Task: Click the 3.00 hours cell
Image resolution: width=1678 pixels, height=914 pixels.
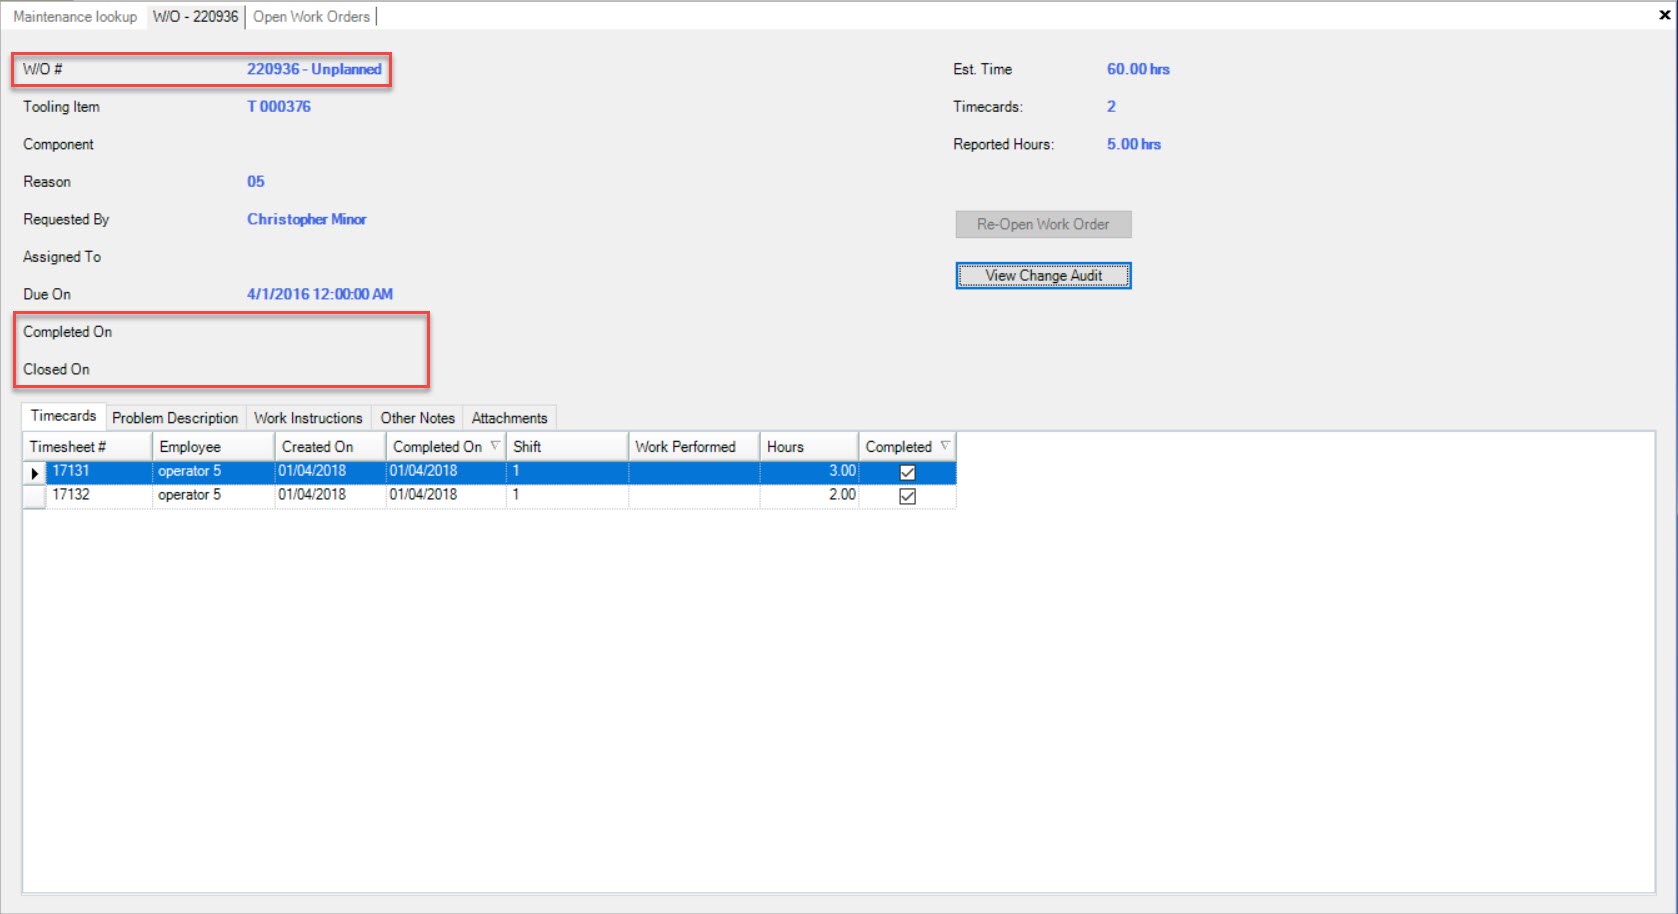Action: tap(809, 471)
